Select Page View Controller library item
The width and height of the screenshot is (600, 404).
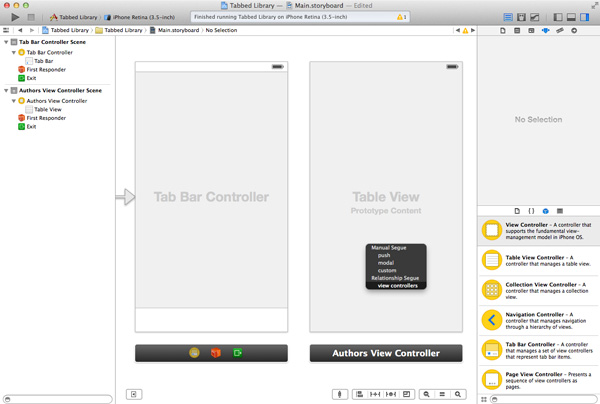[539, 380]
